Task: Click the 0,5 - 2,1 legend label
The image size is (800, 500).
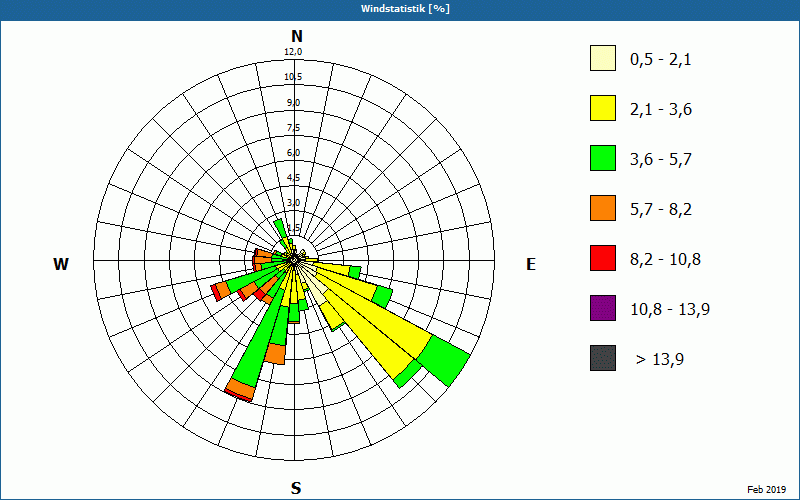Action: click(661, 60)
